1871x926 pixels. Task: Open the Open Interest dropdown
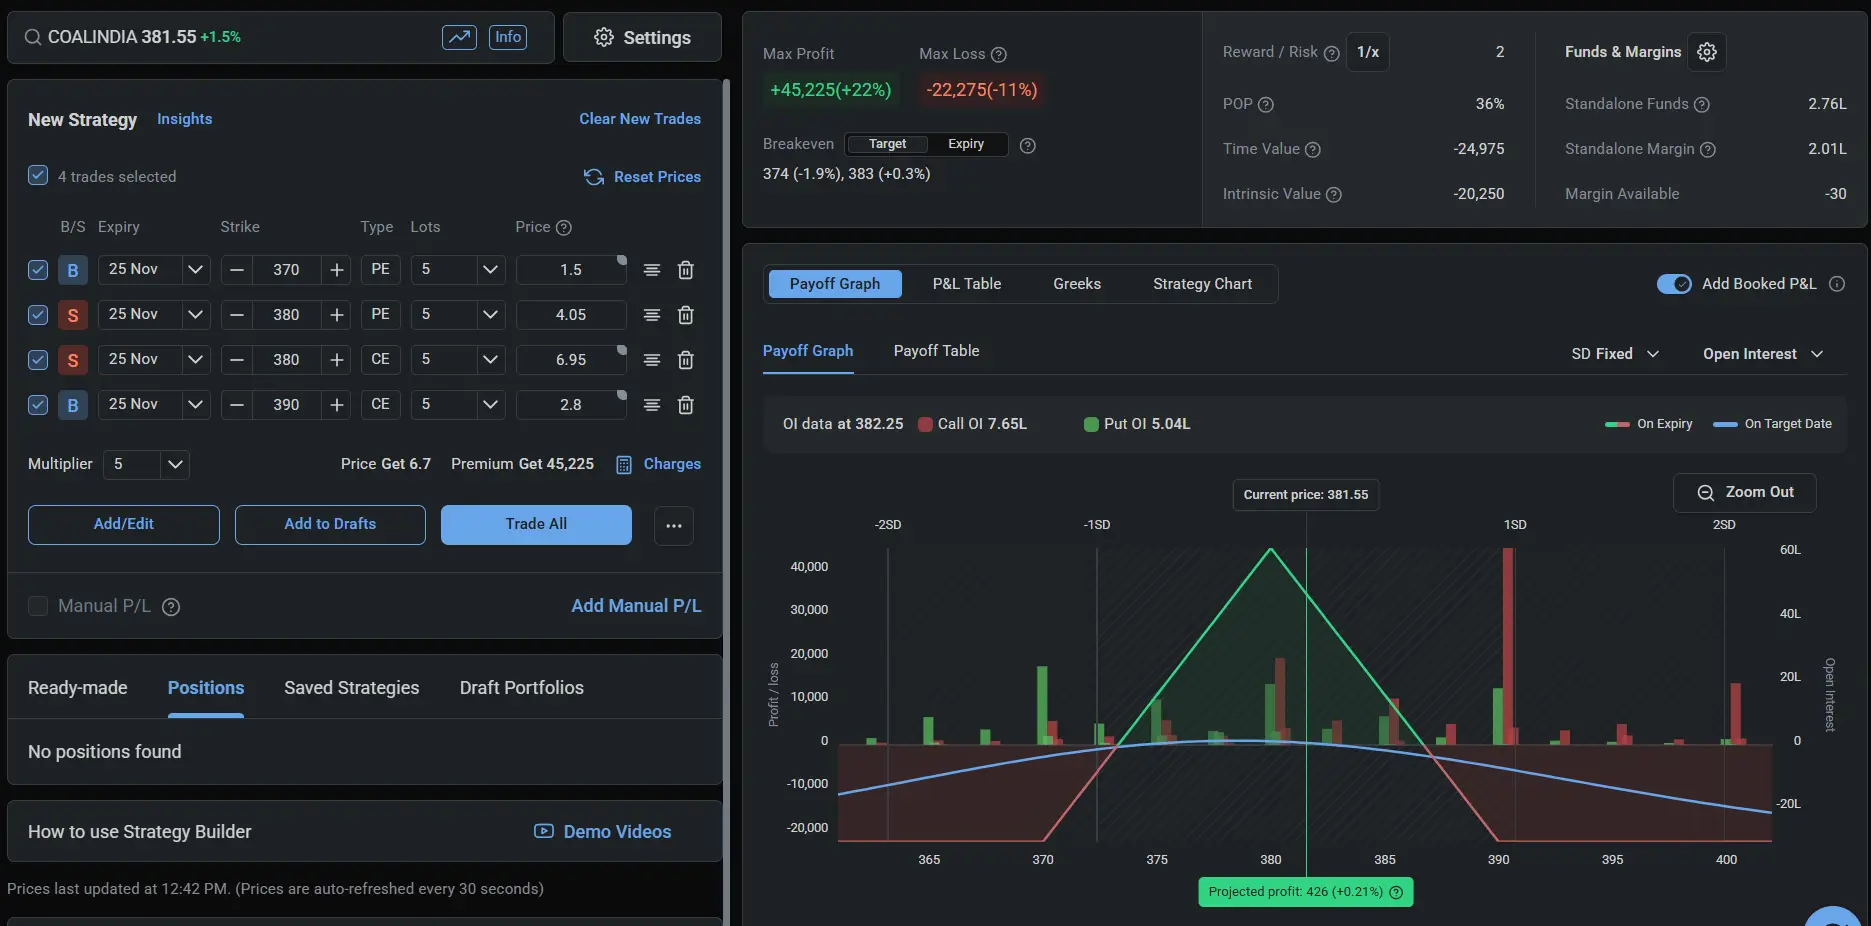(1763, 354)
